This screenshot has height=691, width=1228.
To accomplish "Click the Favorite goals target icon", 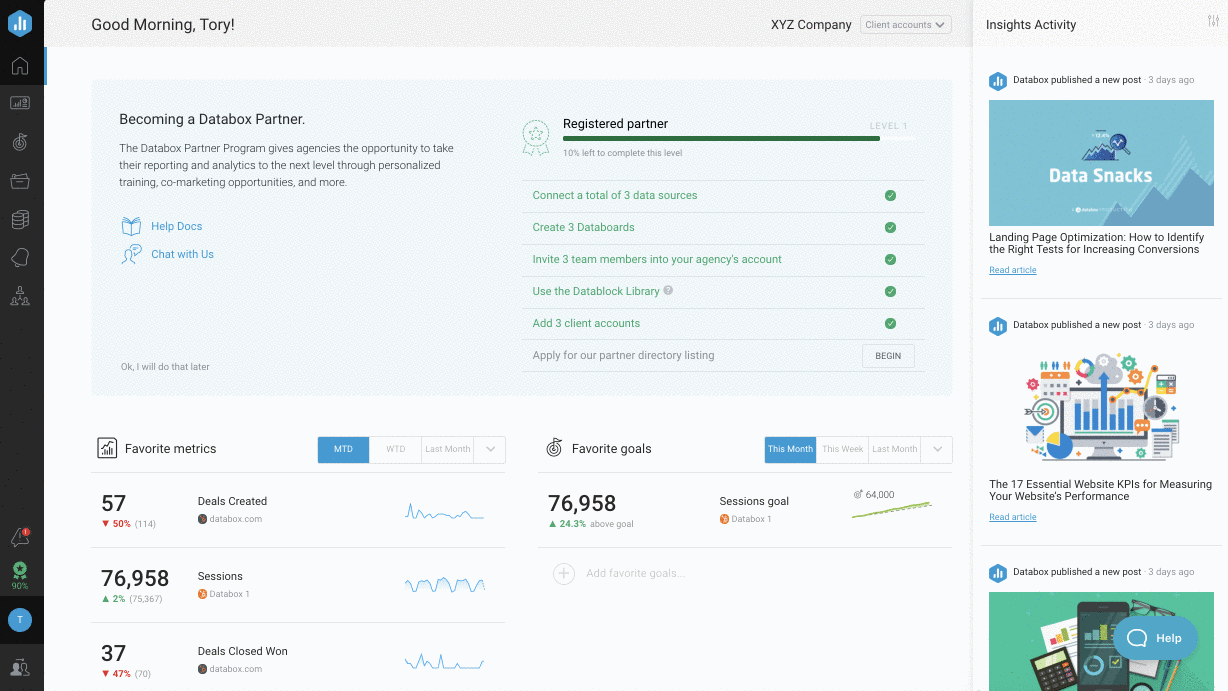I will (x=554, y=448).
